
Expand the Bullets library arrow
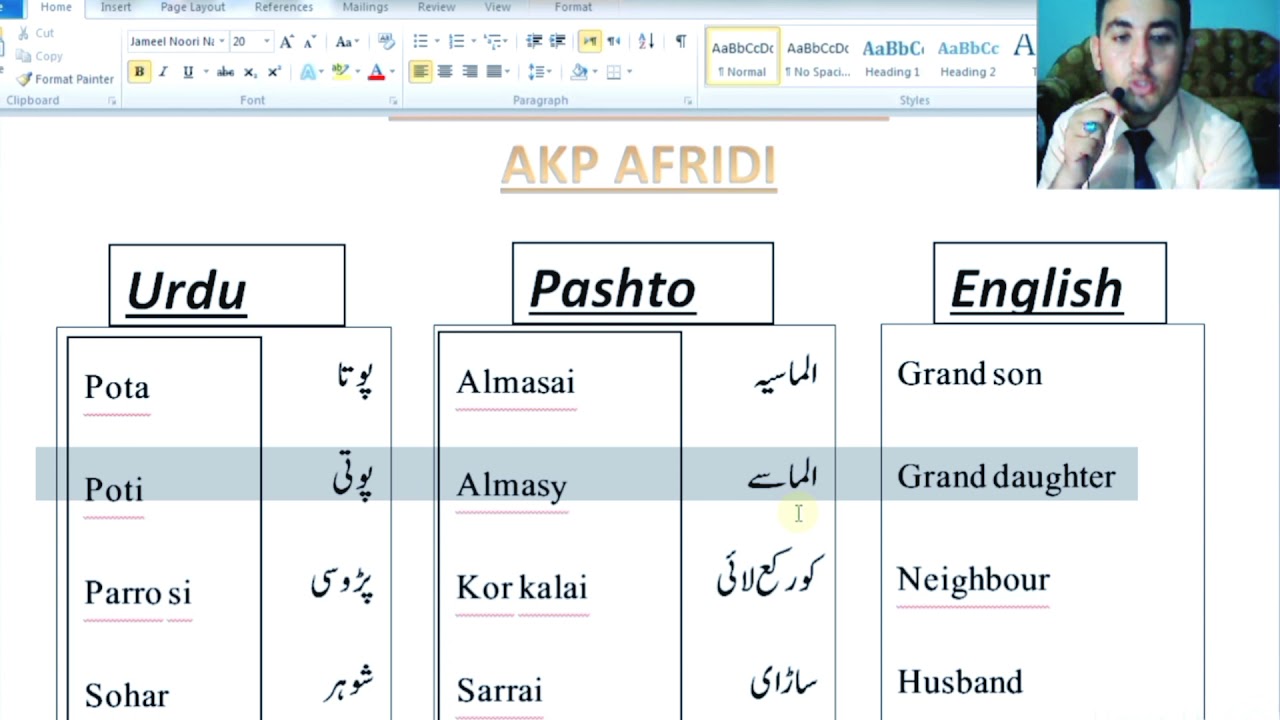(435, 41)
